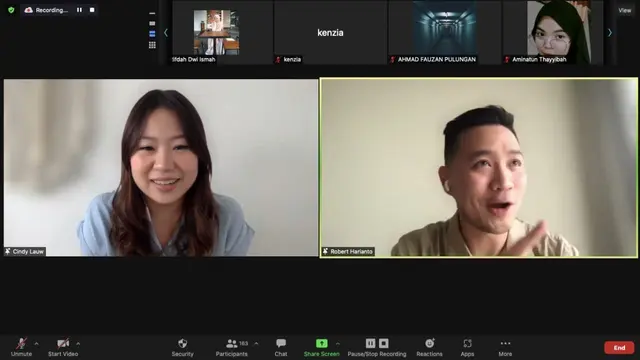
Task: Click the green Share Screen button
Action: point(322,347)
